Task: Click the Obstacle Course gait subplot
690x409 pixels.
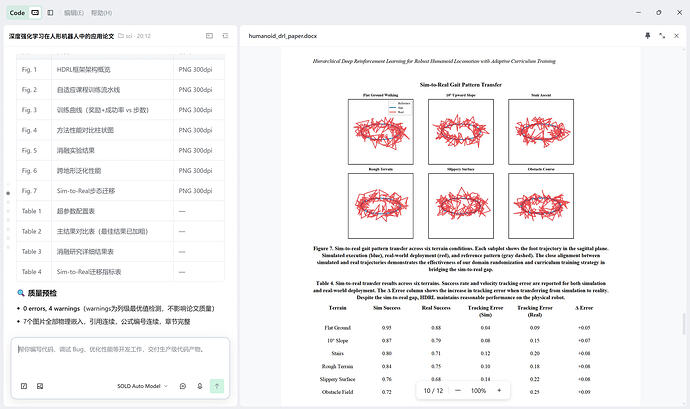Action: pos(541,206)
